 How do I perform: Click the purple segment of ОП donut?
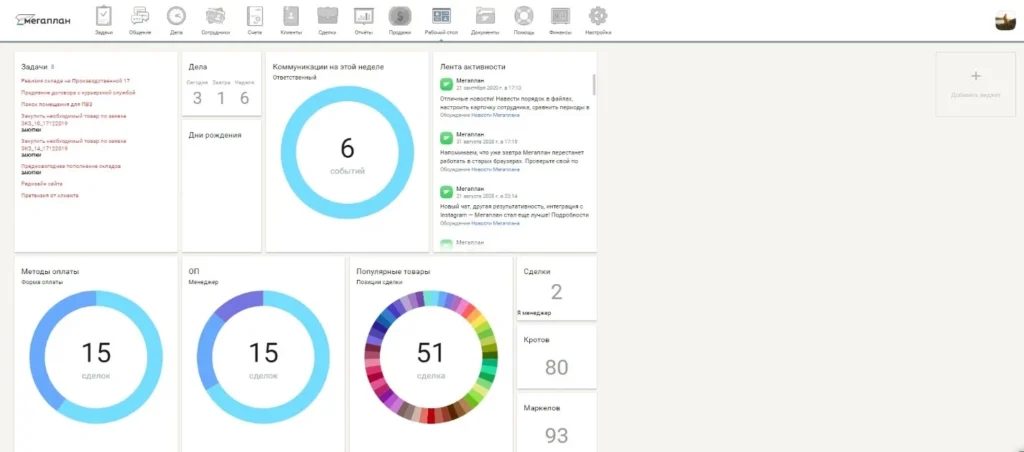pyautogui.click(x=240, y=303)
